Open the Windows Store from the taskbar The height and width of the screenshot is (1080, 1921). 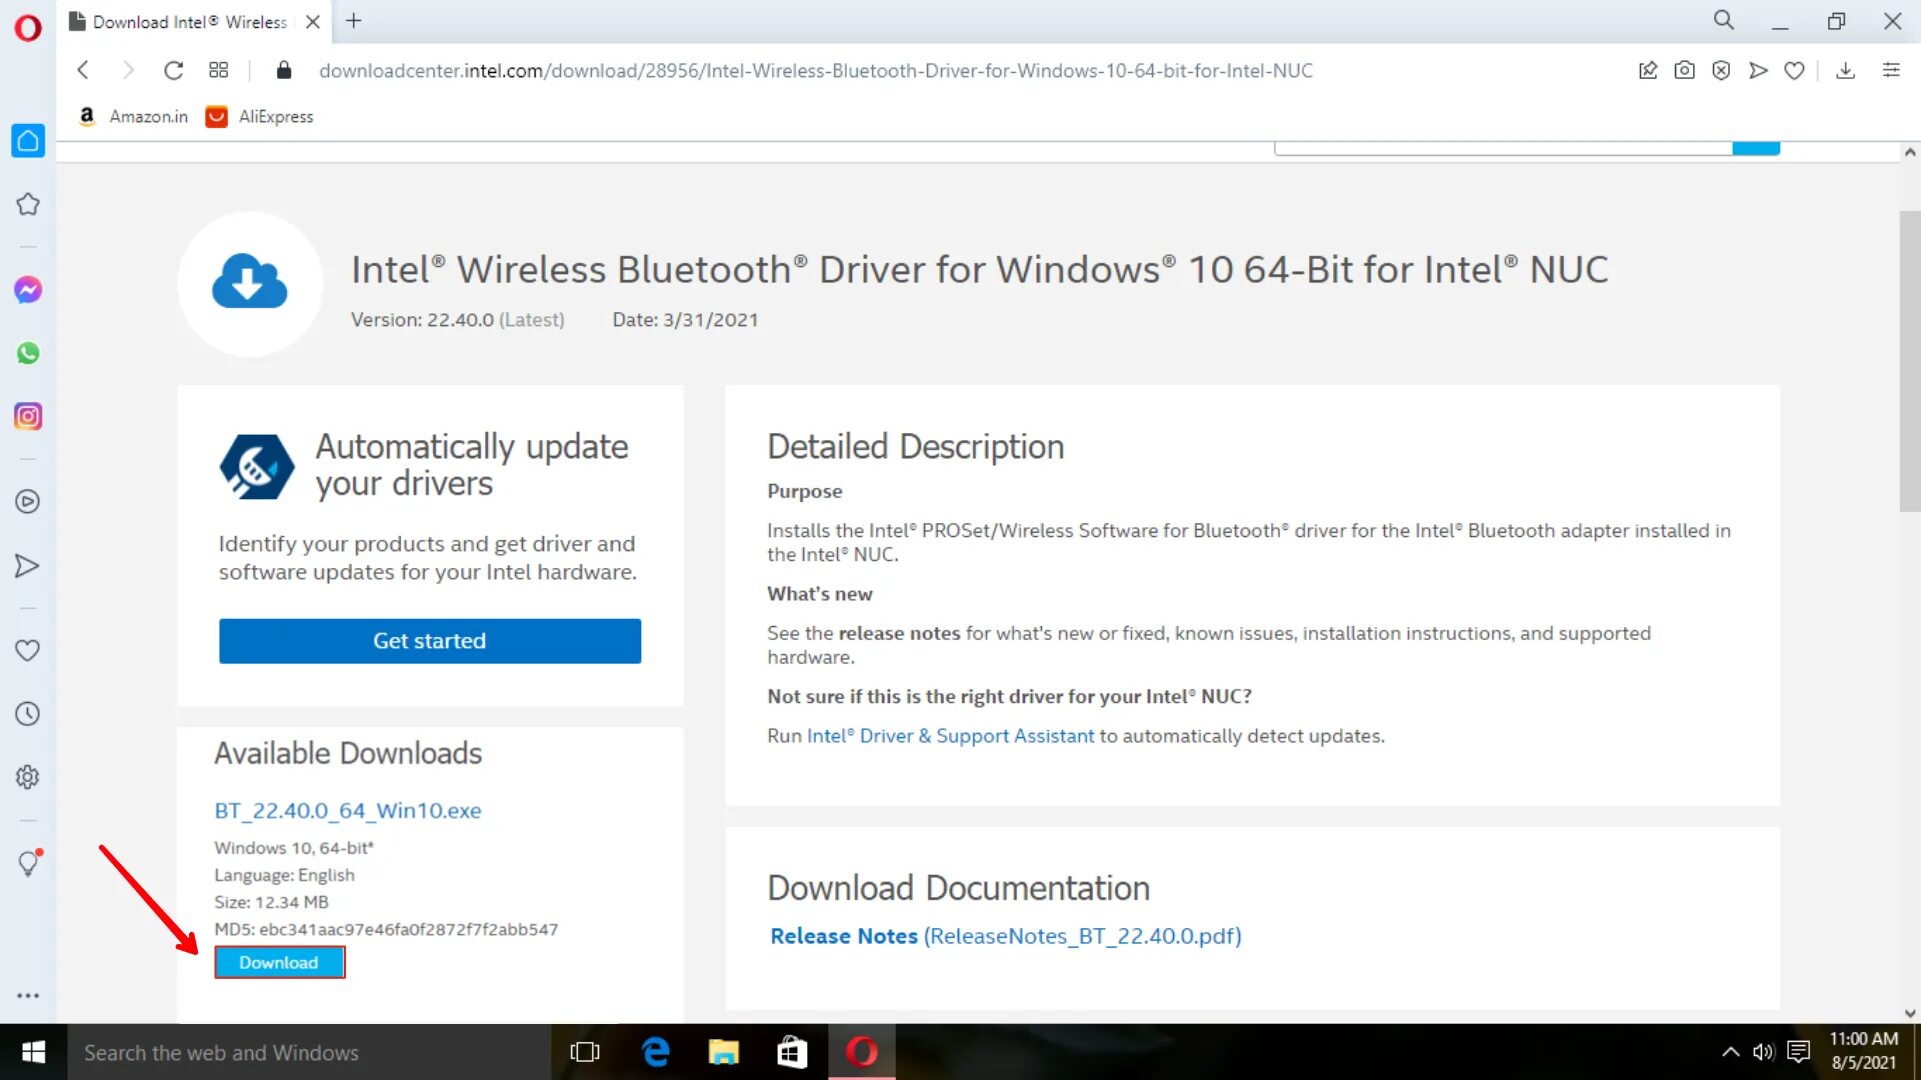point(793,1052)
